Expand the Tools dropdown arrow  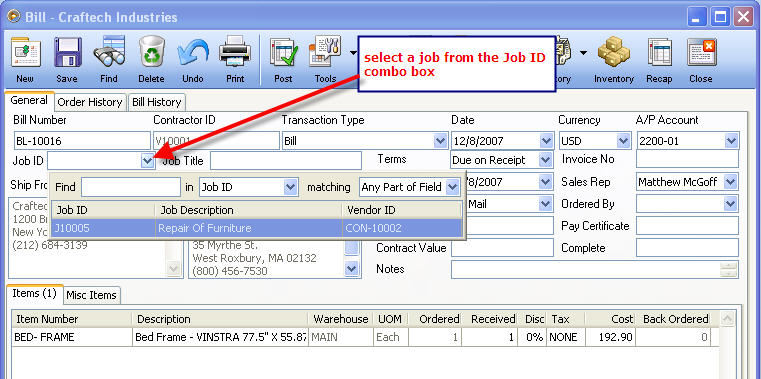pyautogui.click(x=353, y=52)
